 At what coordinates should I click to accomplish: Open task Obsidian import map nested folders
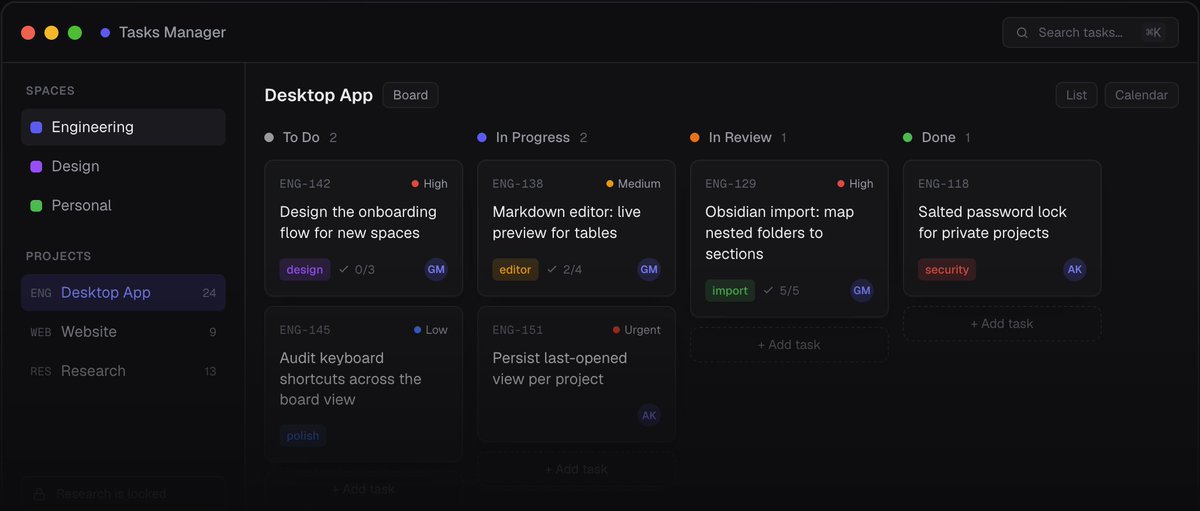pyautogui.click(x=789, y=238)
